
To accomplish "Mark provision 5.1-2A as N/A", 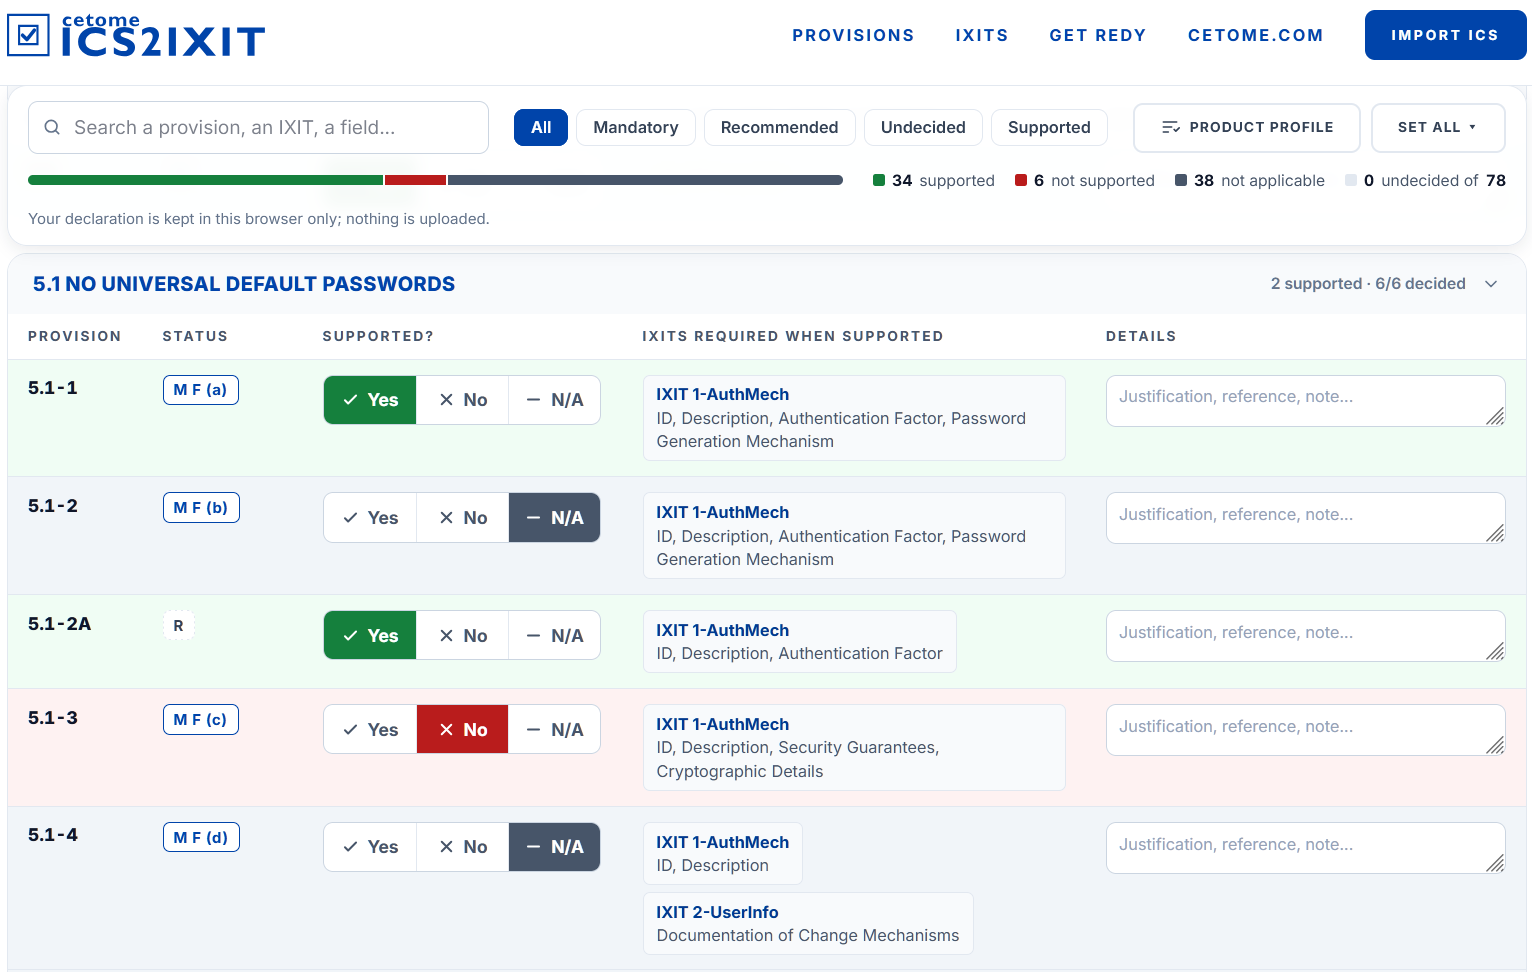I will 555,636.
